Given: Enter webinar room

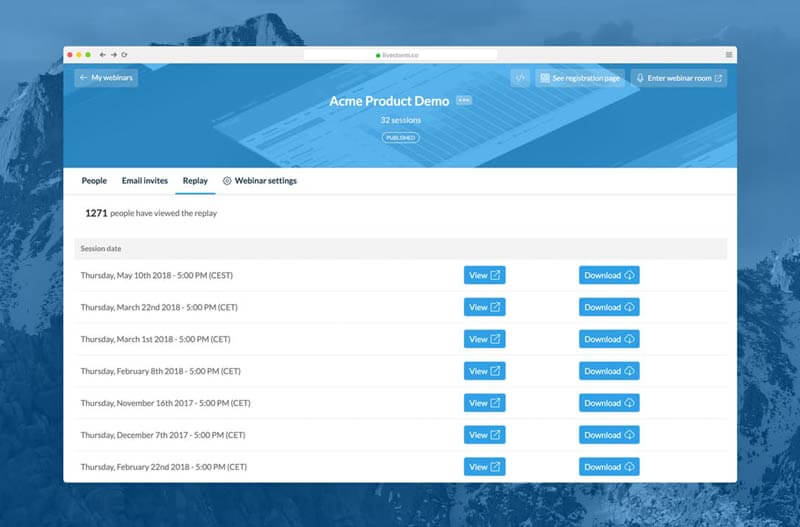Looking at the screenshot, I should [x=679, y=78].
